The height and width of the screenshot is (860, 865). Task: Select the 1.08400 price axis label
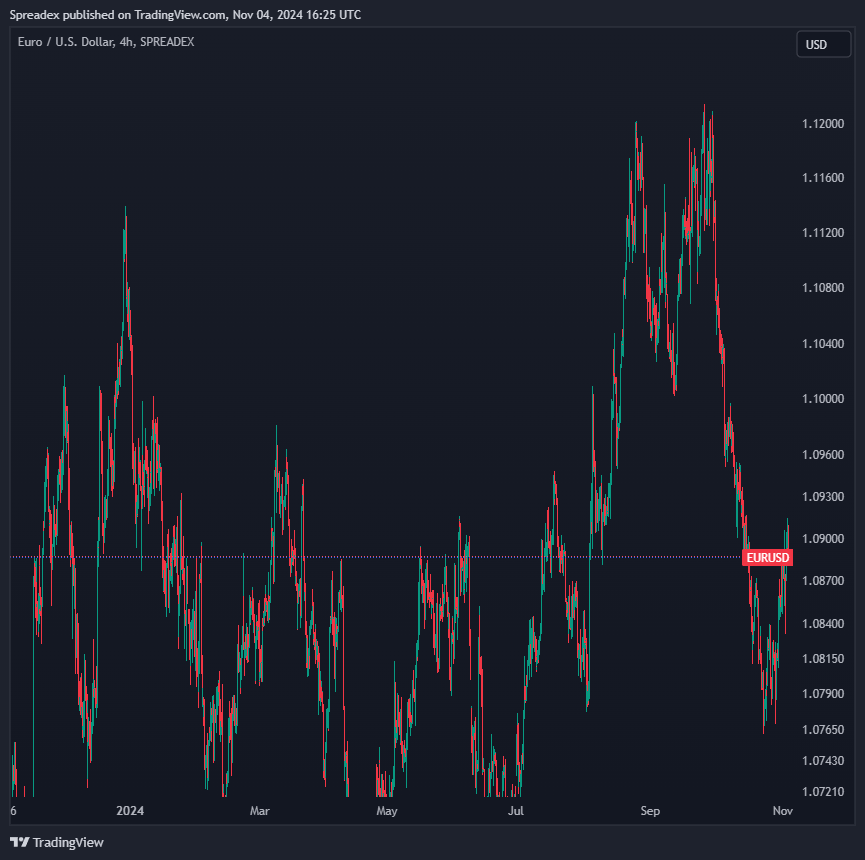823,623
